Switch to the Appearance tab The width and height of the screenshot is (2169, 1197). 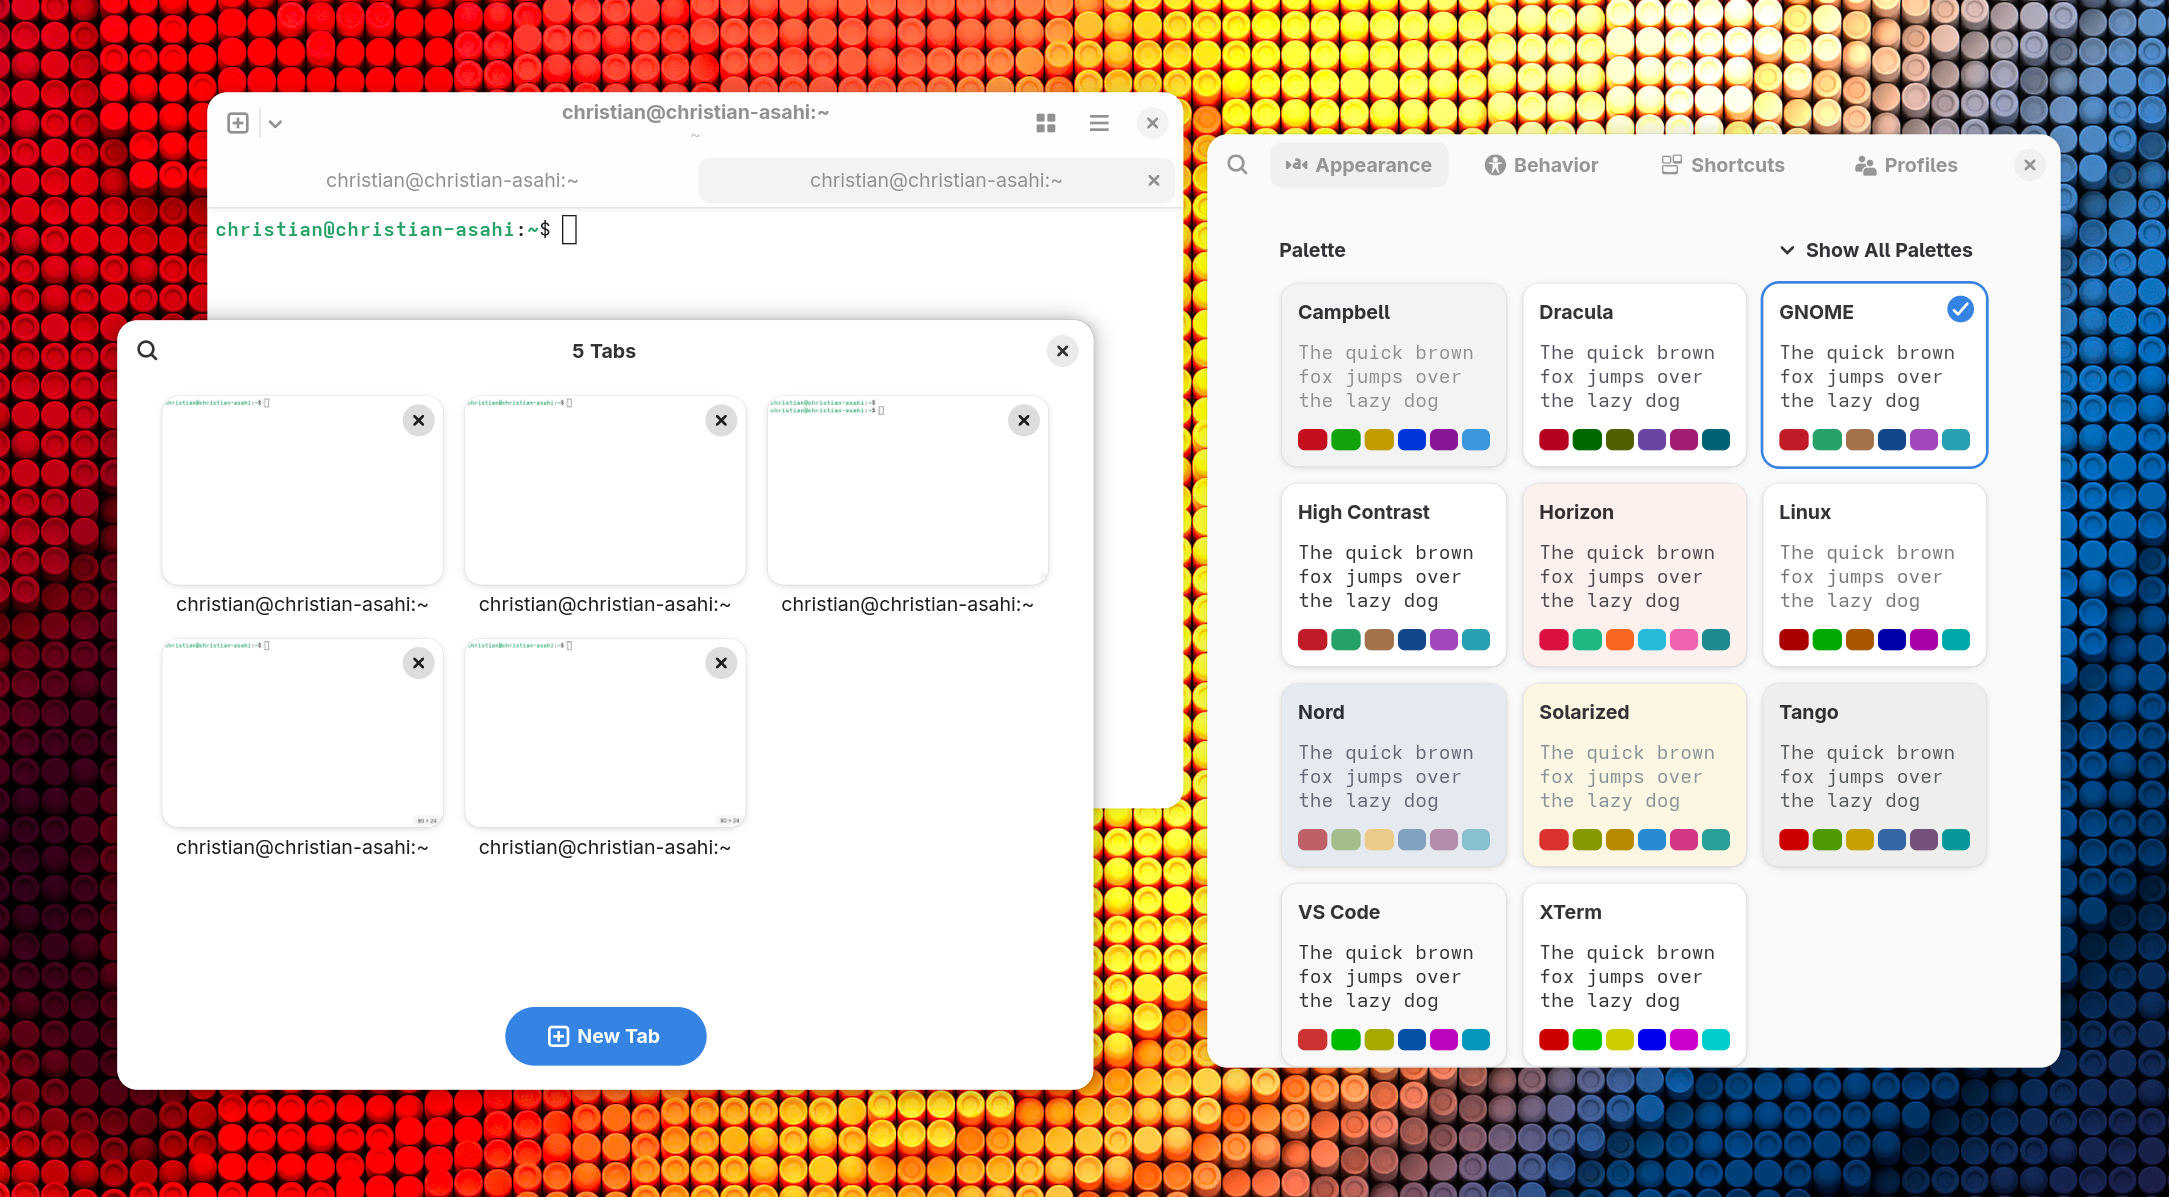coord(1359,164)
